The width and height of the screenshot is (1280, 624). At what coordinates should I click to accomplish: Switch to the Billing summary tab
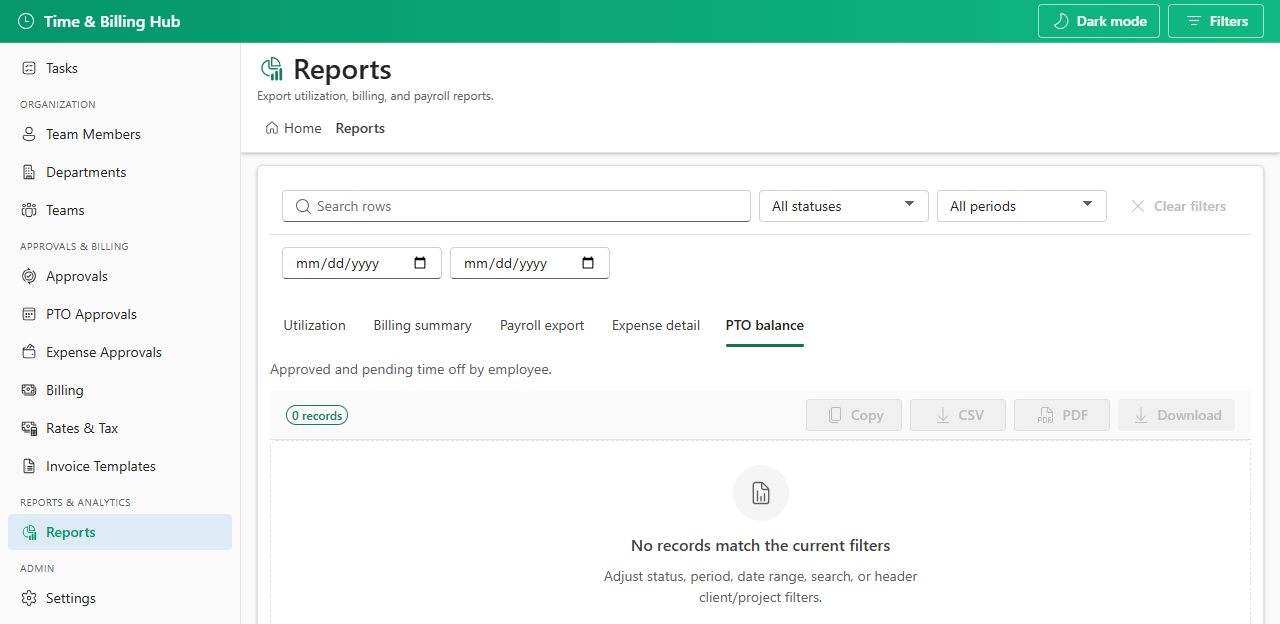coord(422,325)
